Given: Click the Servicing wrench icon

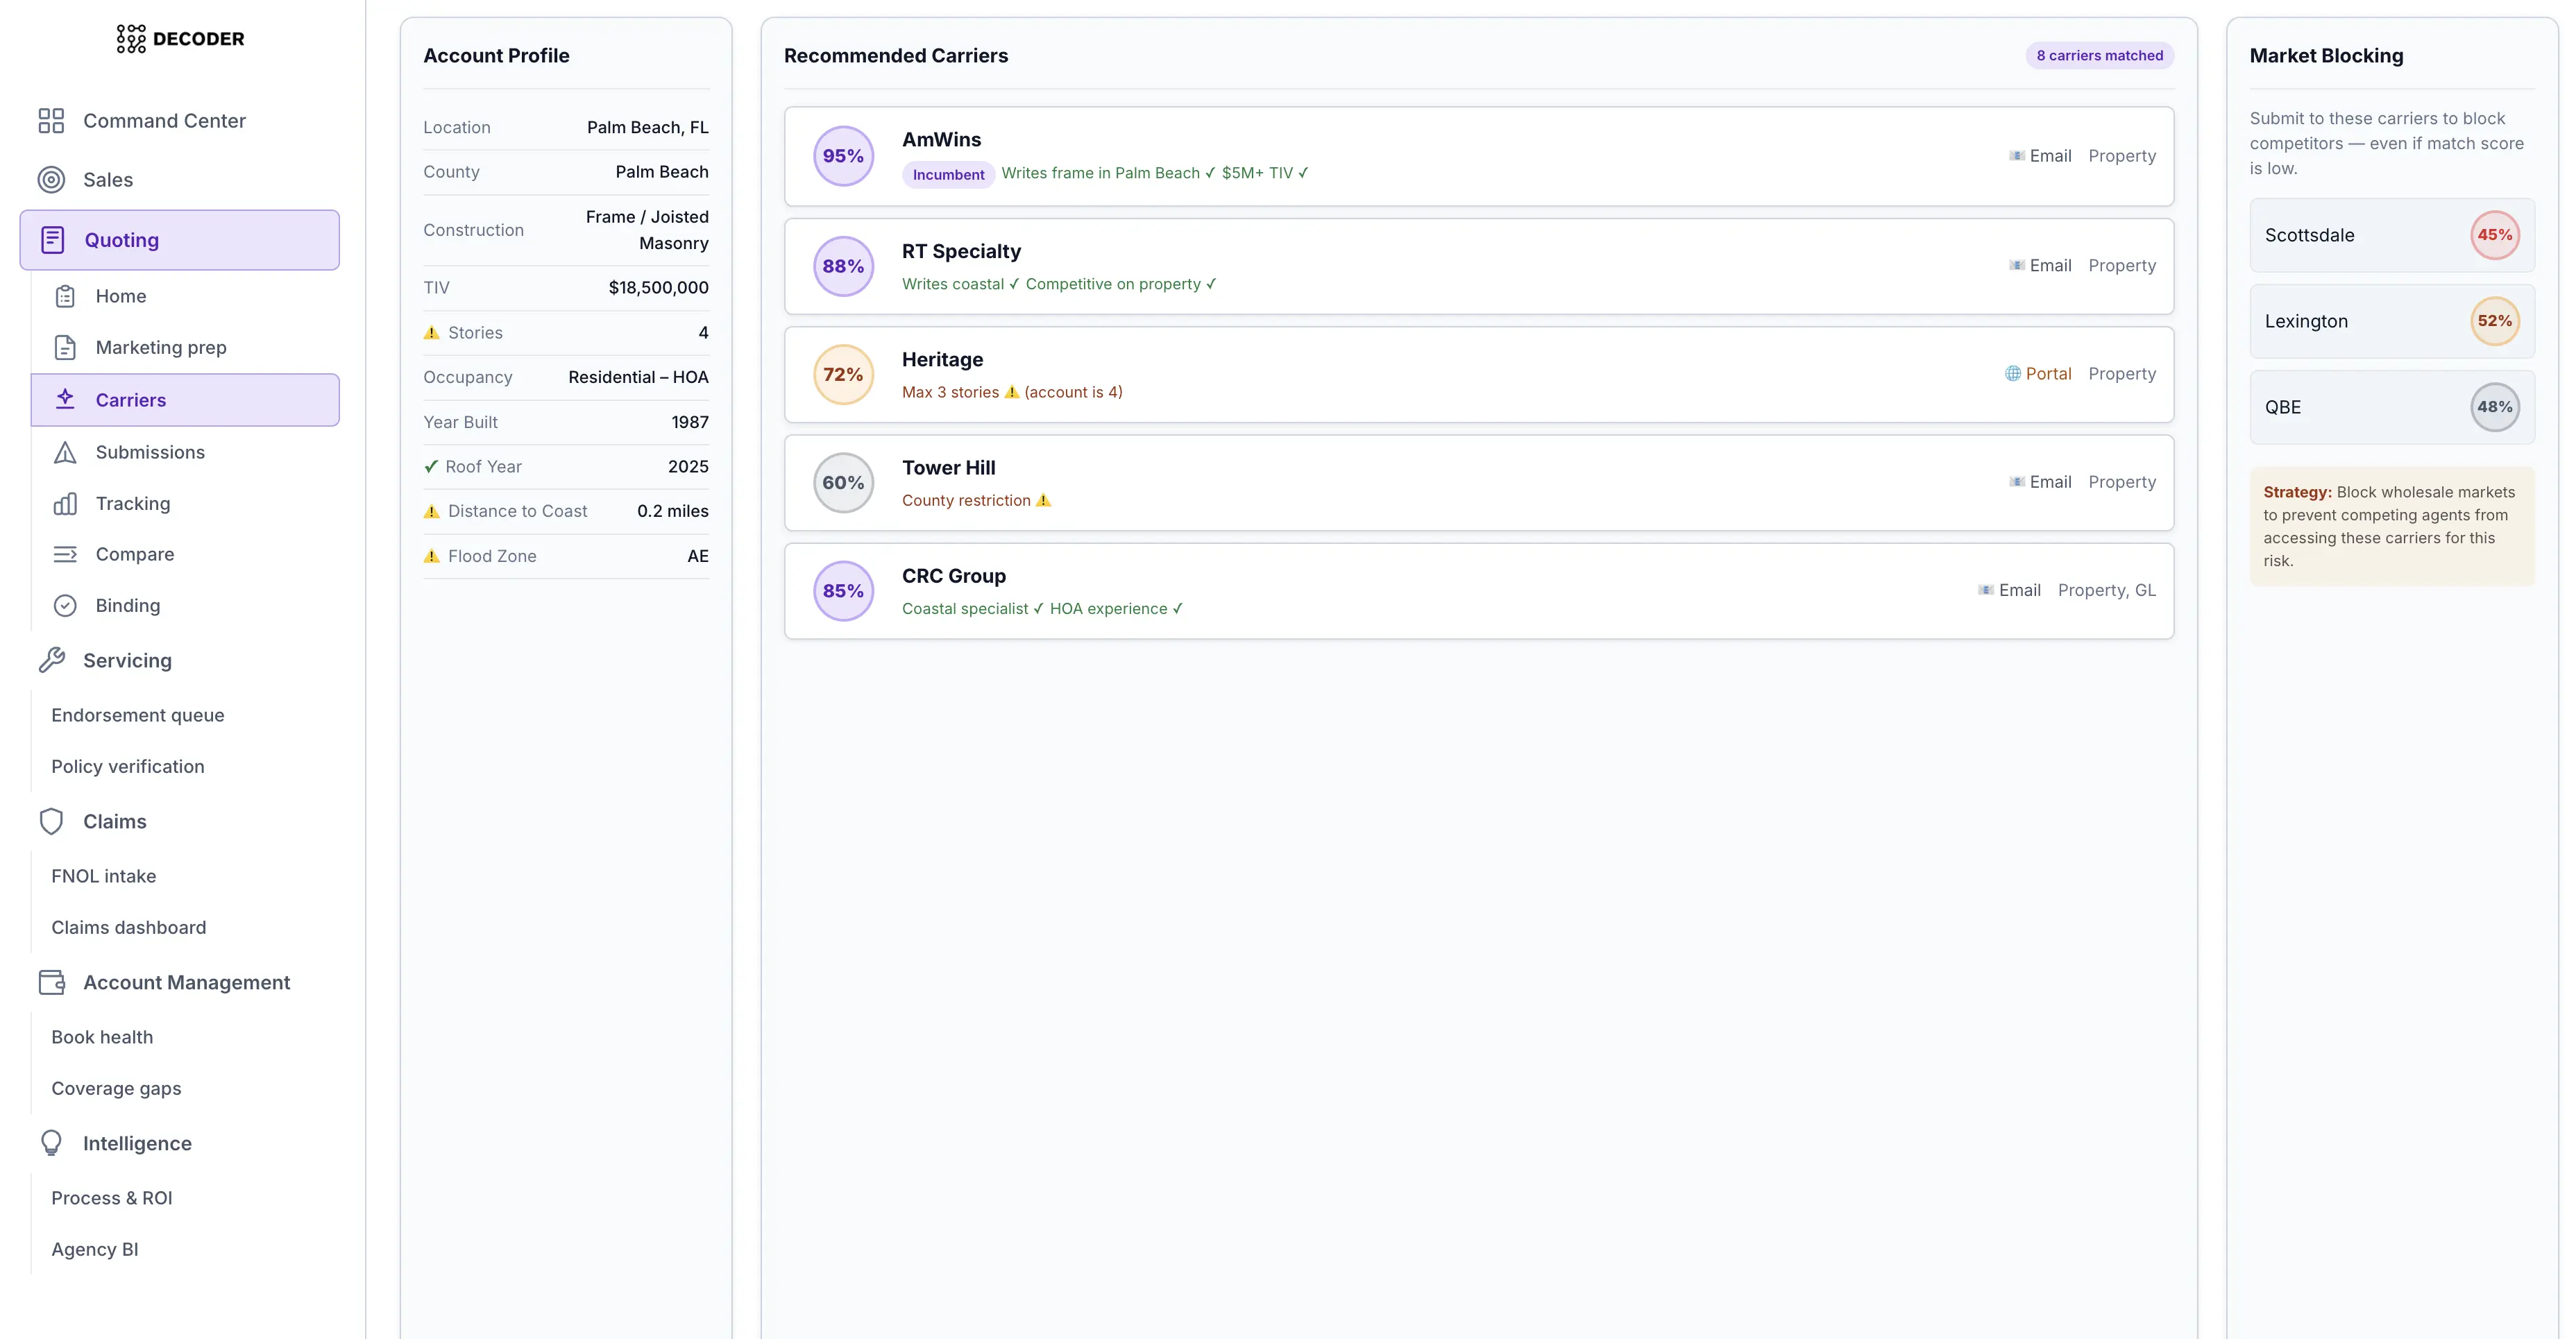Looking at the screenshot, I should [x=51, y=661].
